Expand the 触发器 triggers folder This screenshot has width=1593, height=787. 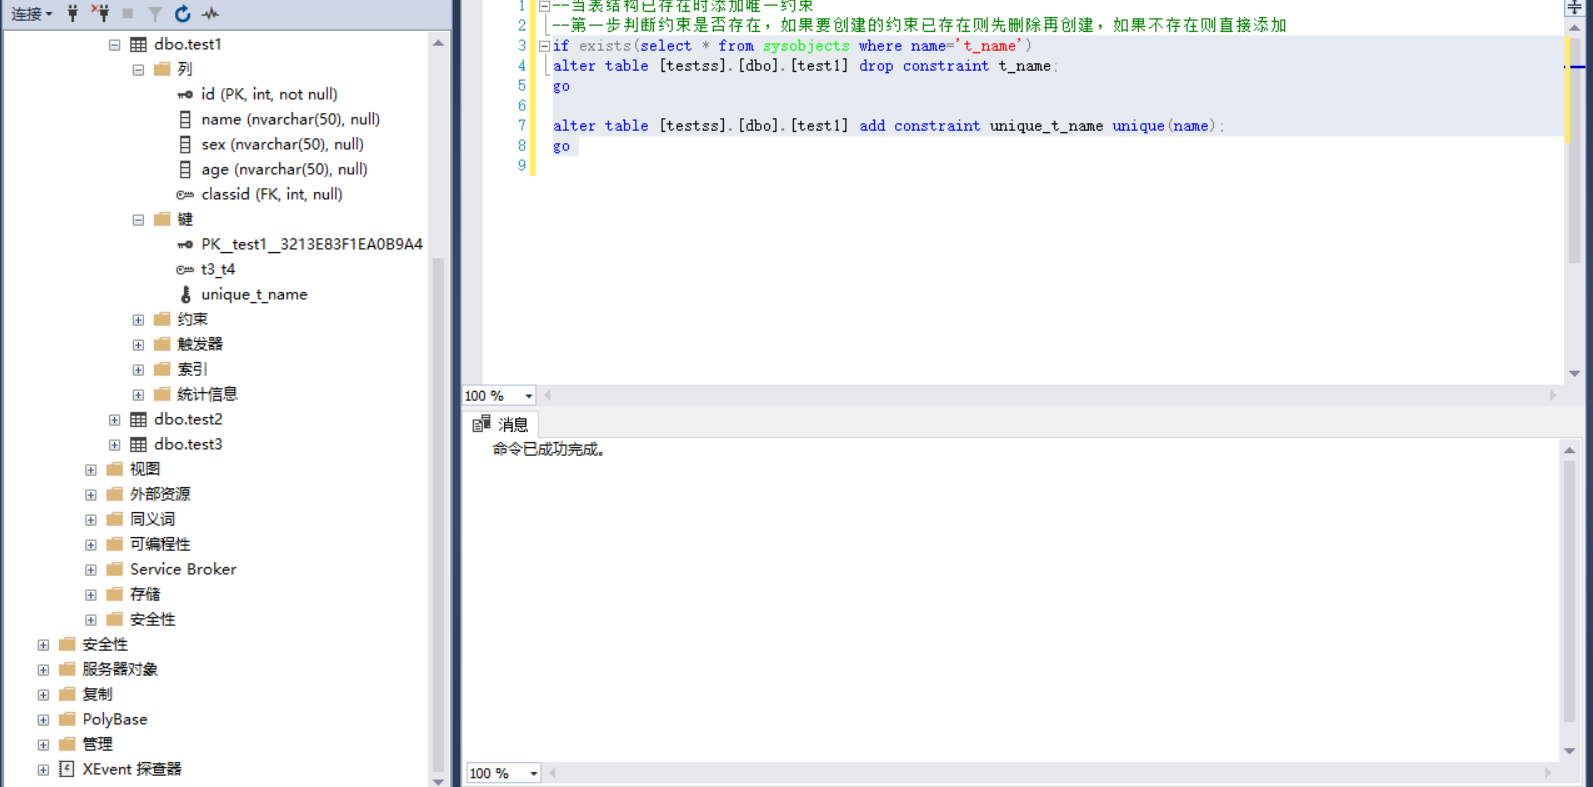138,344
